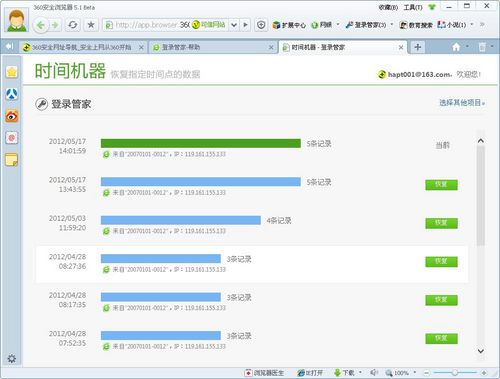Screen dimensions: 500x379
Task: Restore the 2012/05/17 13:43:55 backup
Action: pyautogui.click(x=441, y=185)
